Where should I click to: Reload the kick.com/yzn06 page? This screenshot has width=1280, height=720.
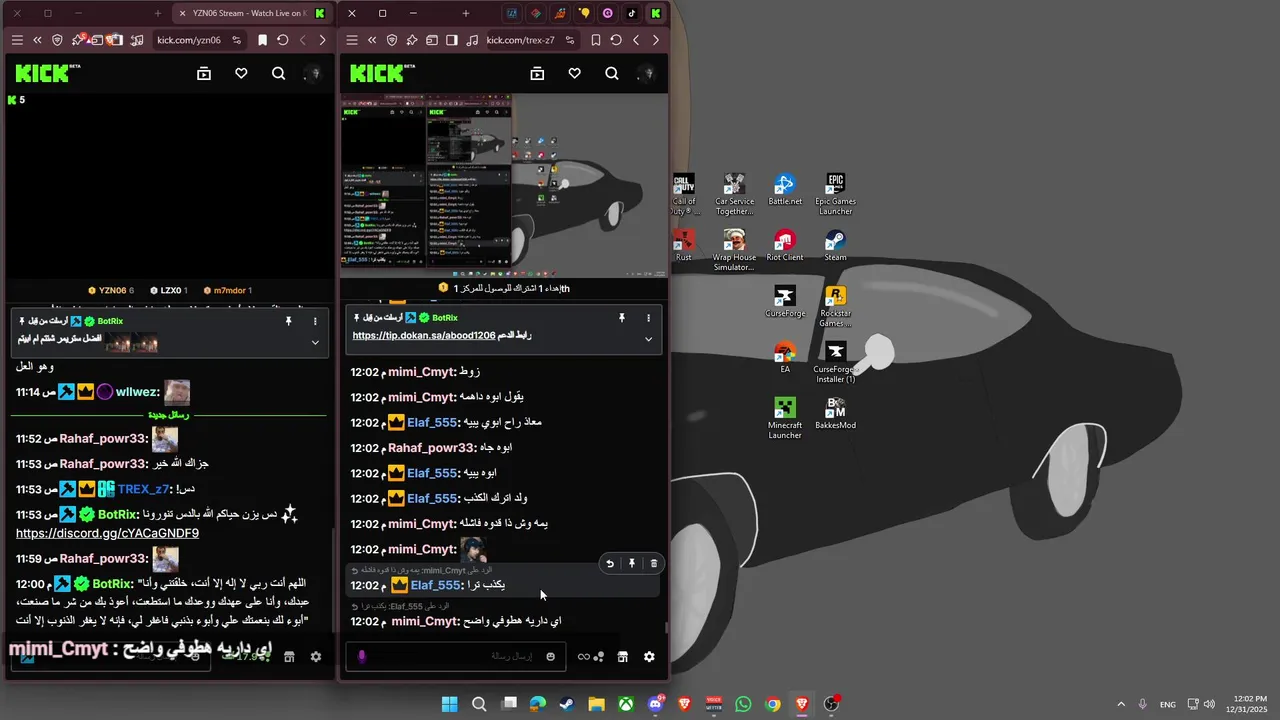click(282, 40)
